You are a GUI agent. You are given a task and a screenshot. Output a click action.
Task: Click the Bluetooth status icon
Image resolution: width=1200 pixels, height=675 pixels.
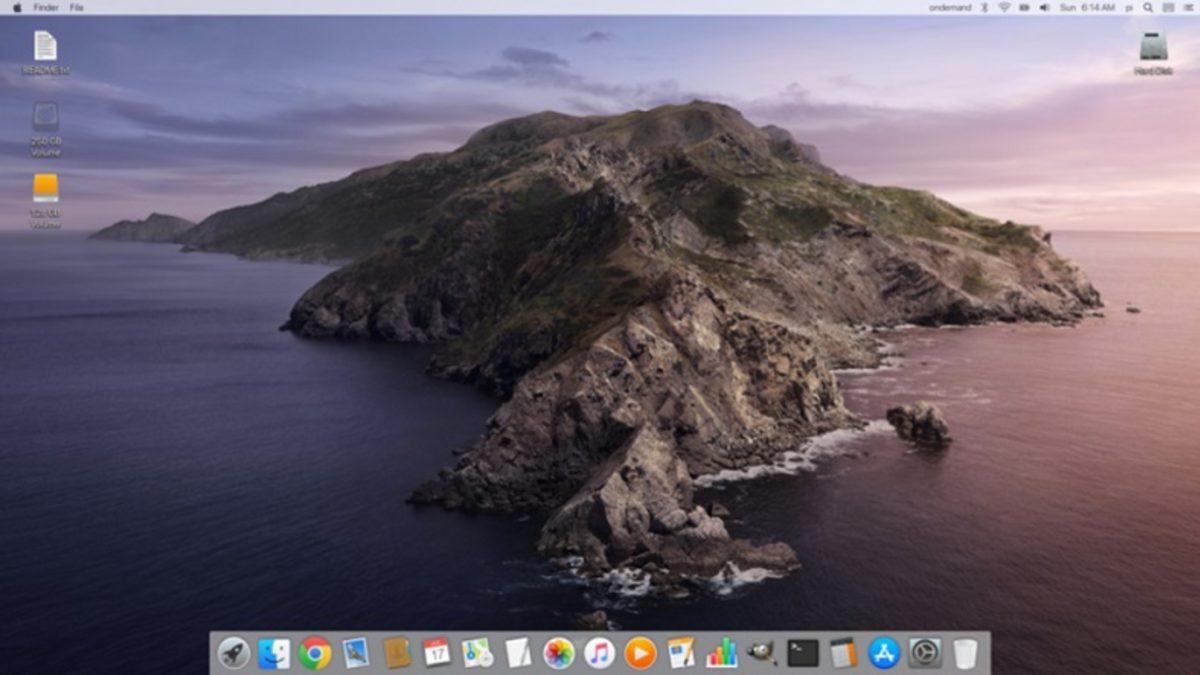point(984,8)
